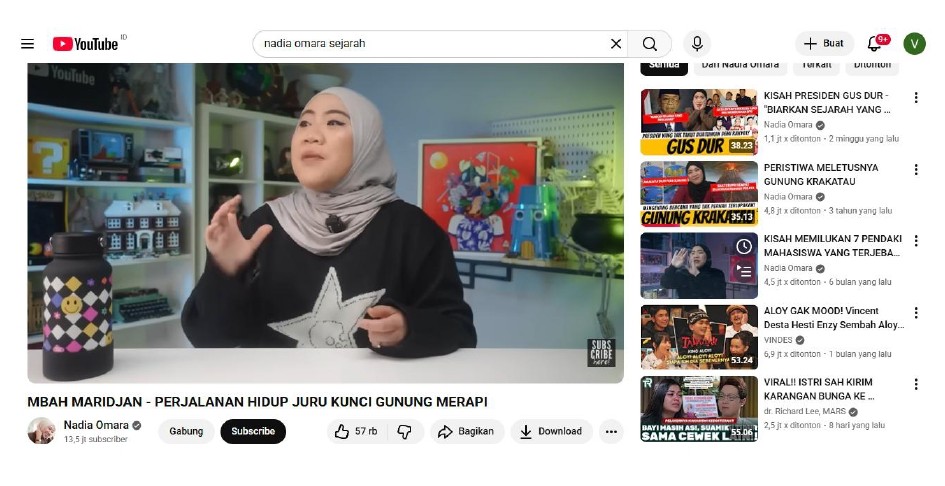Start voice search with microphone
The width and height of the screenshot is (945, 486).
click(697, 43)
